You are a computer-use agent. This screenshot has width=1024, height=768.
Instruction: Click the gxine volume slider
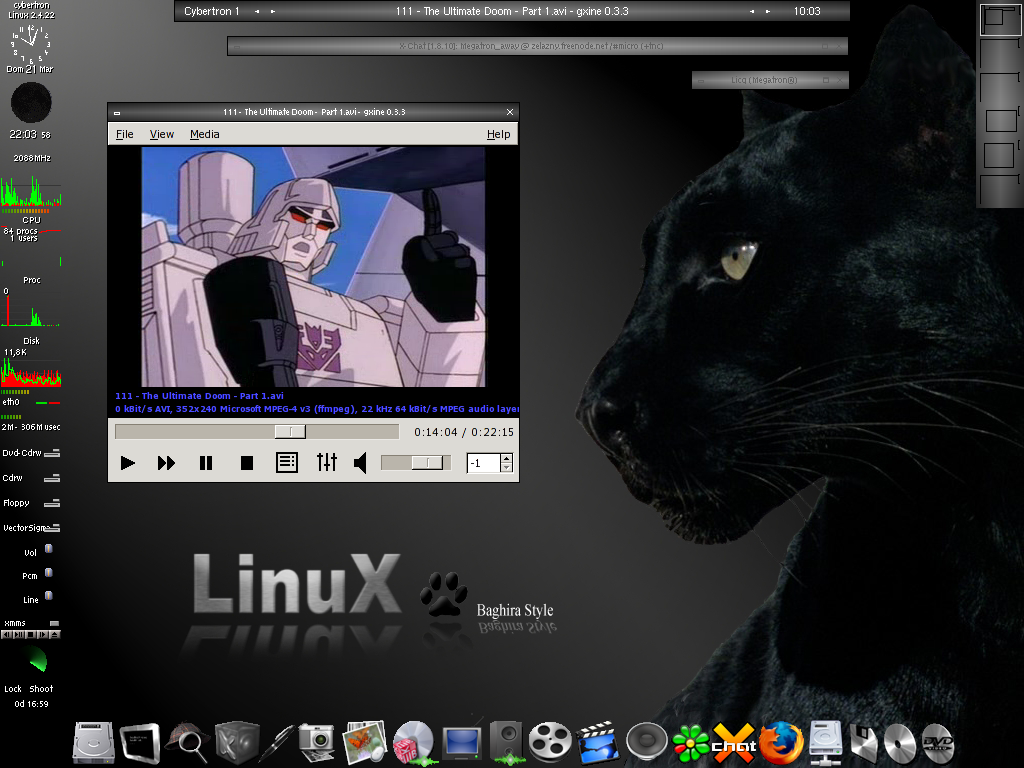click(415, 463)
